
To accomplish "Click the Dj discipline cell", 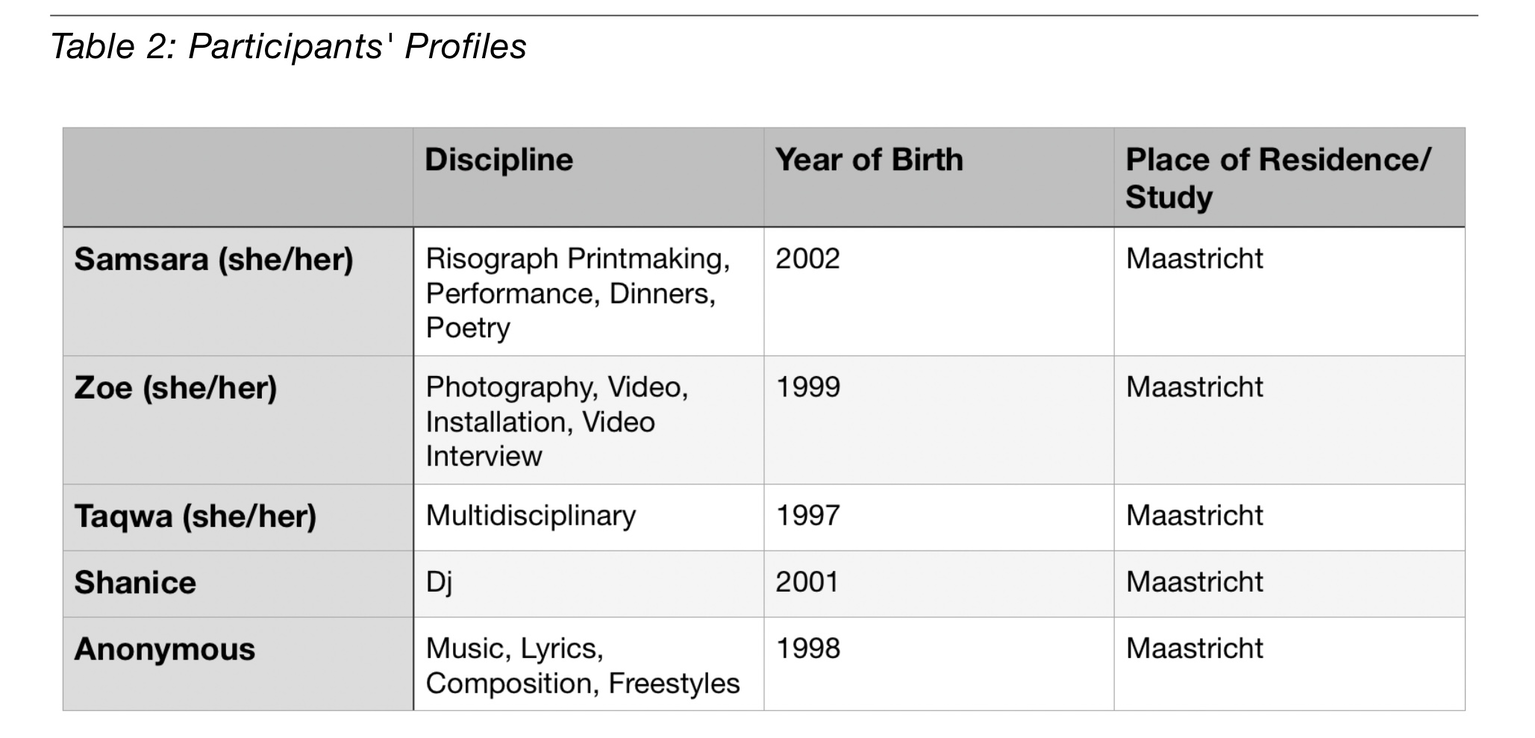I will 439,582.
